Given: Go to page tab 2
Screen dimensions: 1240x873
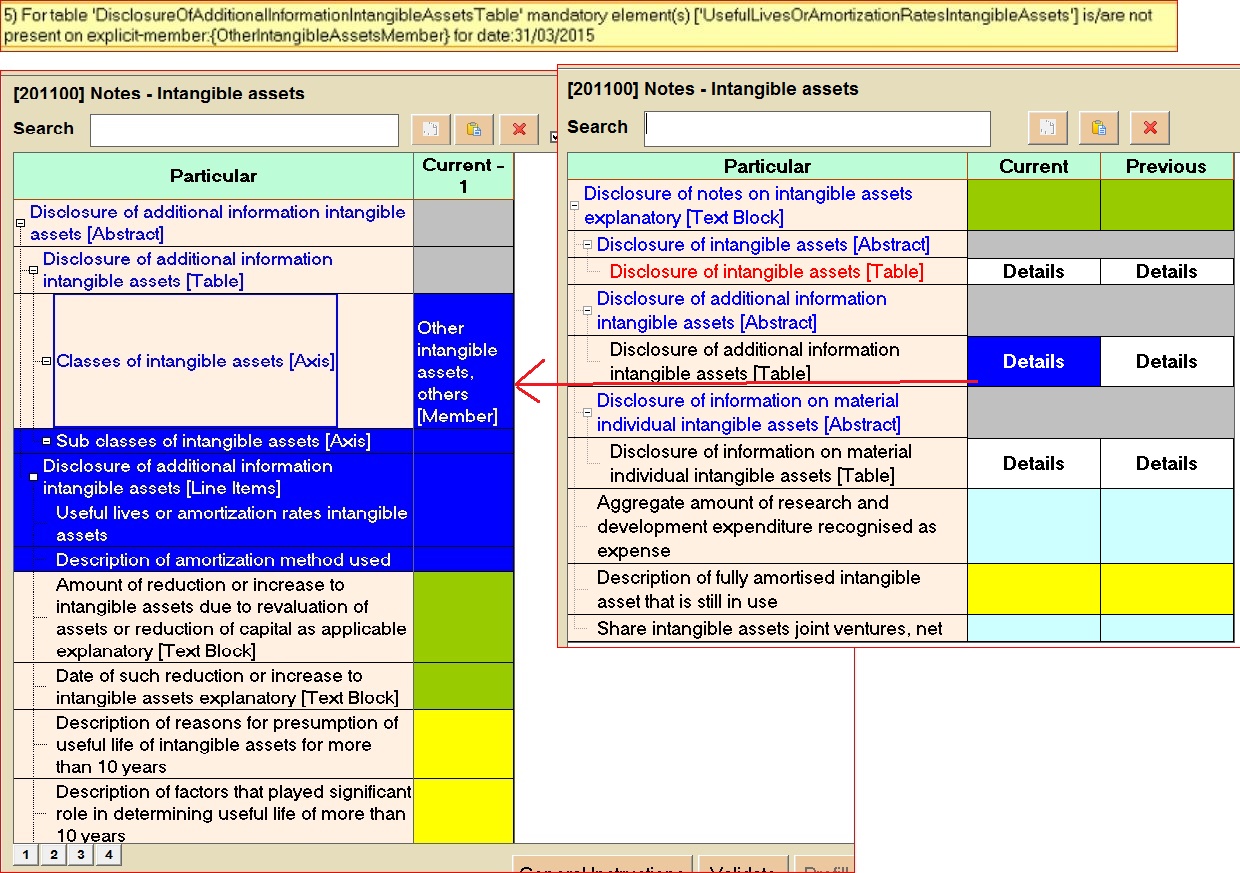Looking at the screenshot, I should 53,855.
